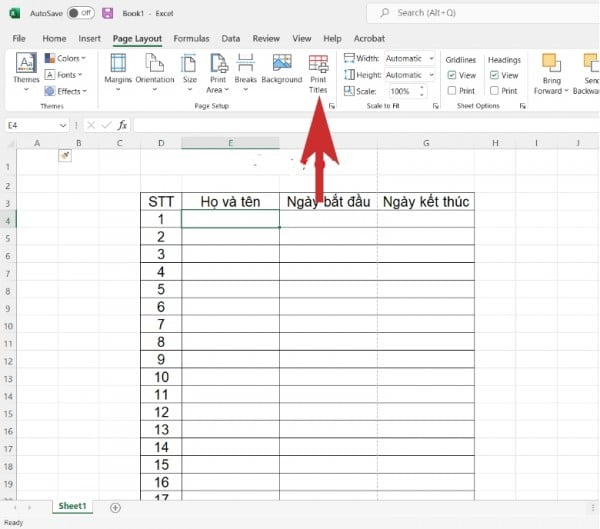Switch to the Insert tab

(90, 39)
